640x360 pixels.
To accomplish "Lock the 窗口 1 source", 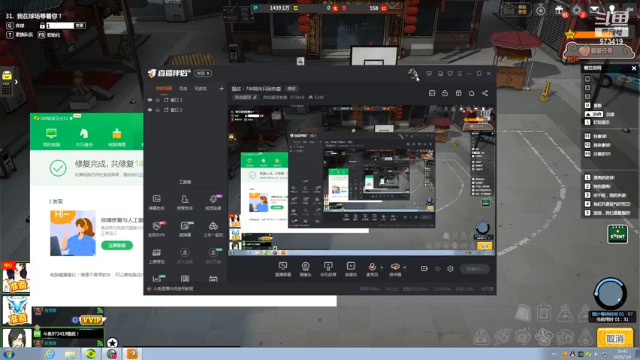I will pos(158,100).
